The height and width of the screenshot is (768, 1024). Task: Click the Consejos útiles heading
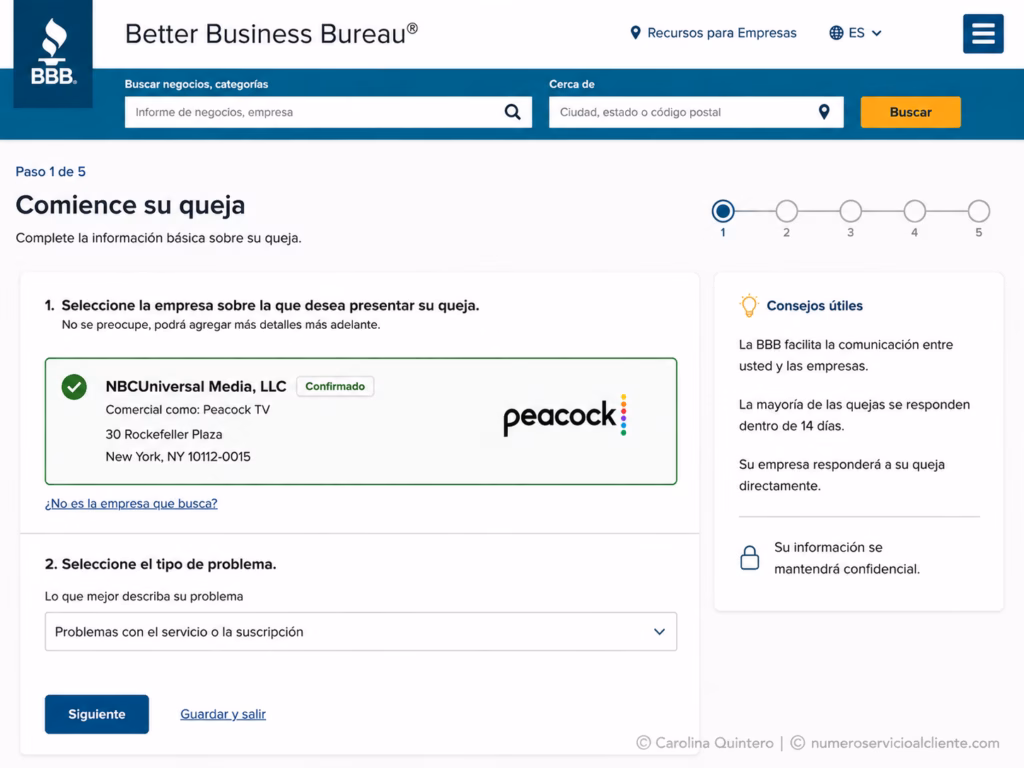tap(814, 306)
